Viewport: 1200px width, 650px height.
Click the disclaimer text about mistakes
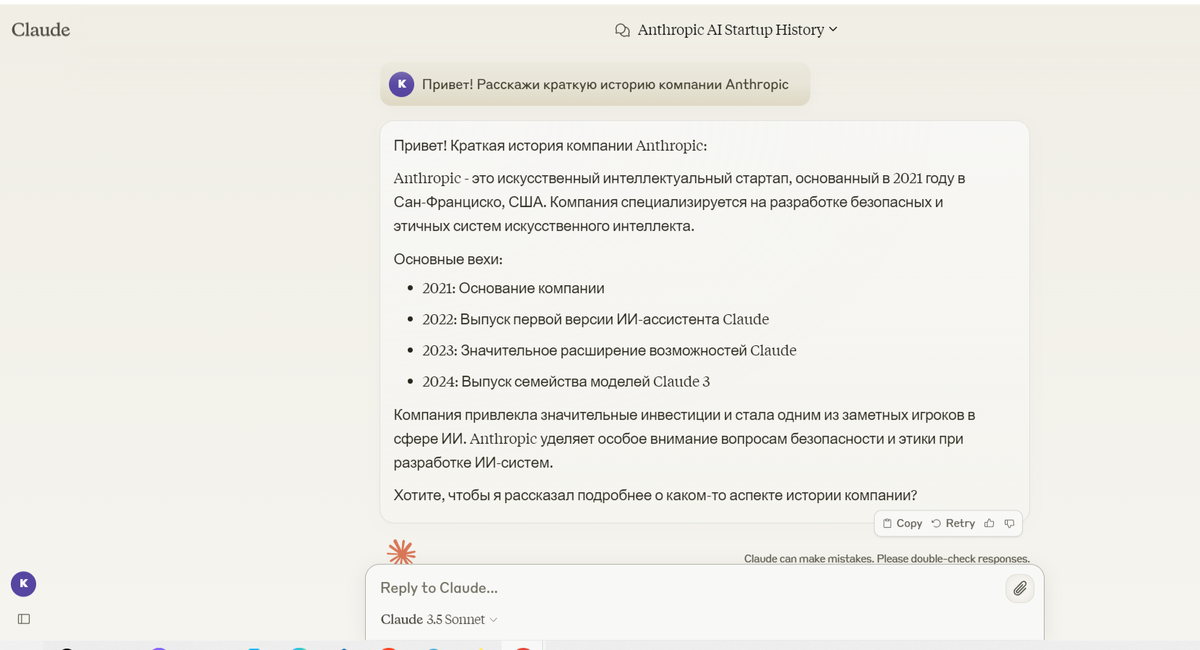(x=886, y=559)
